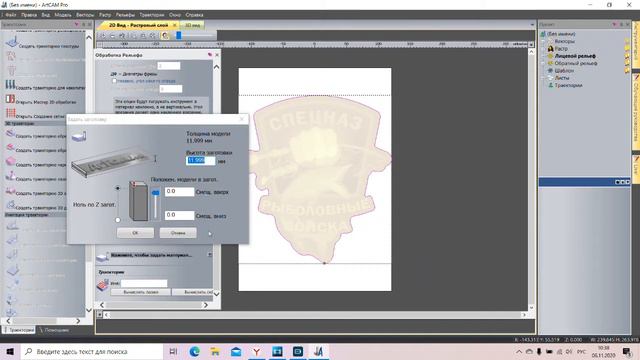Viewport: 640px width, 360px height.
Task: Open the Правка menu
Action: 29,15
